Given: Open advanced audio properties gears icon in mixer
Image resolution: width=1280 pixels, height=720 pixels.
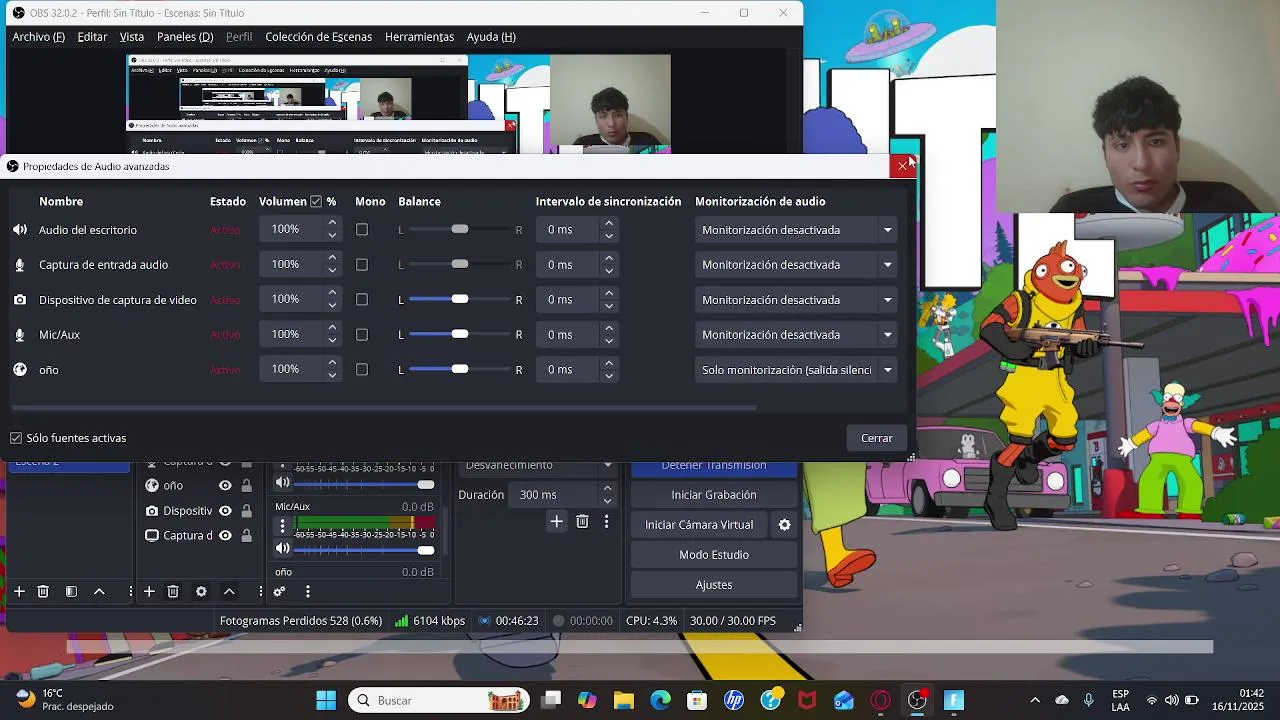Looking at the screenshot, I should (280, 592).
